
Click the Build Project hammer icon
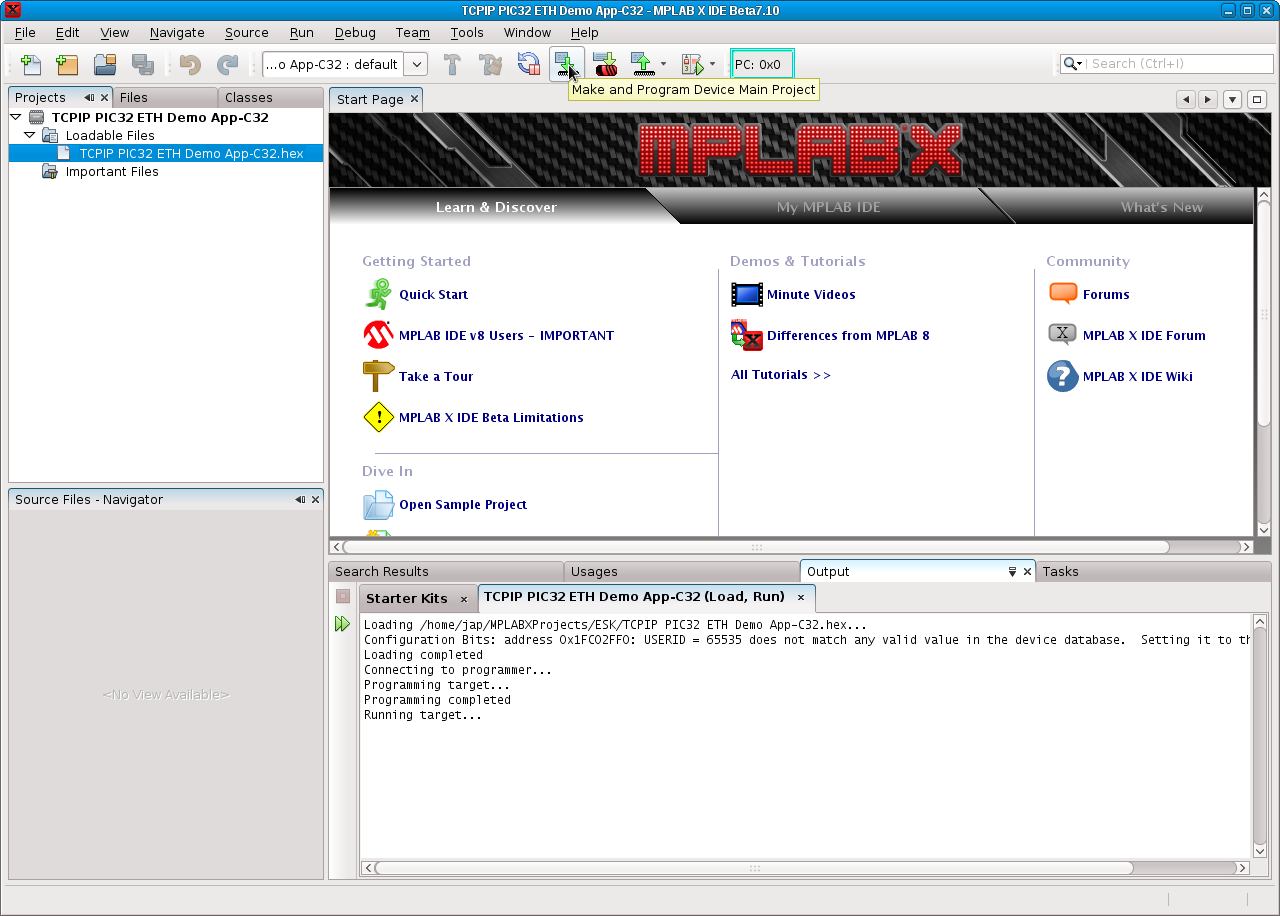click(452, 64)
